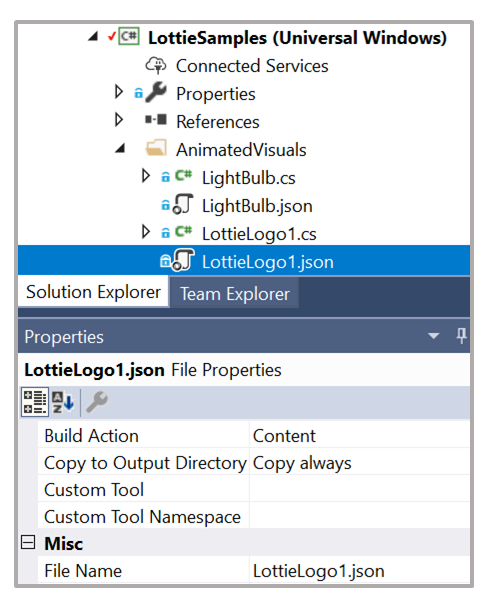Sort properties alphabetically

point(63,402)
